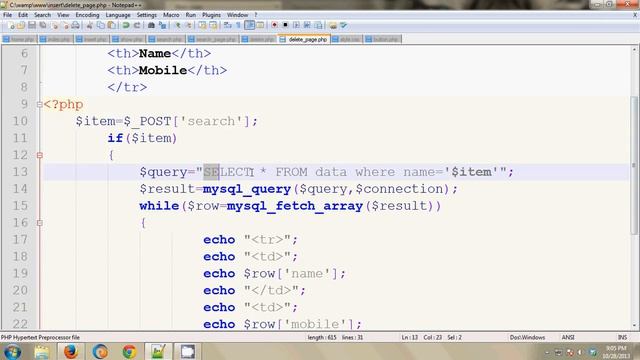Click the $item variable on line 10

(x=96, y=121)
